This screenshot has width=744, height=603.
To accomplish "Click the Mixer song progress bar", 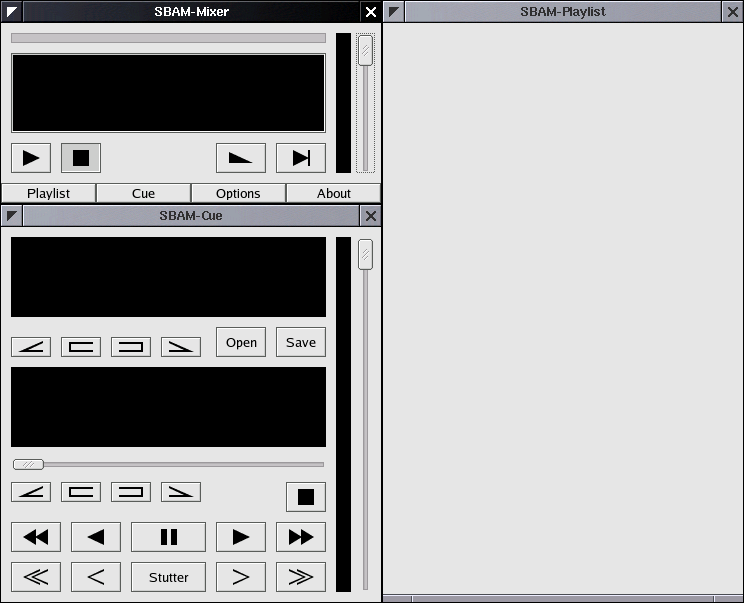I will click(x=168, y=38).
